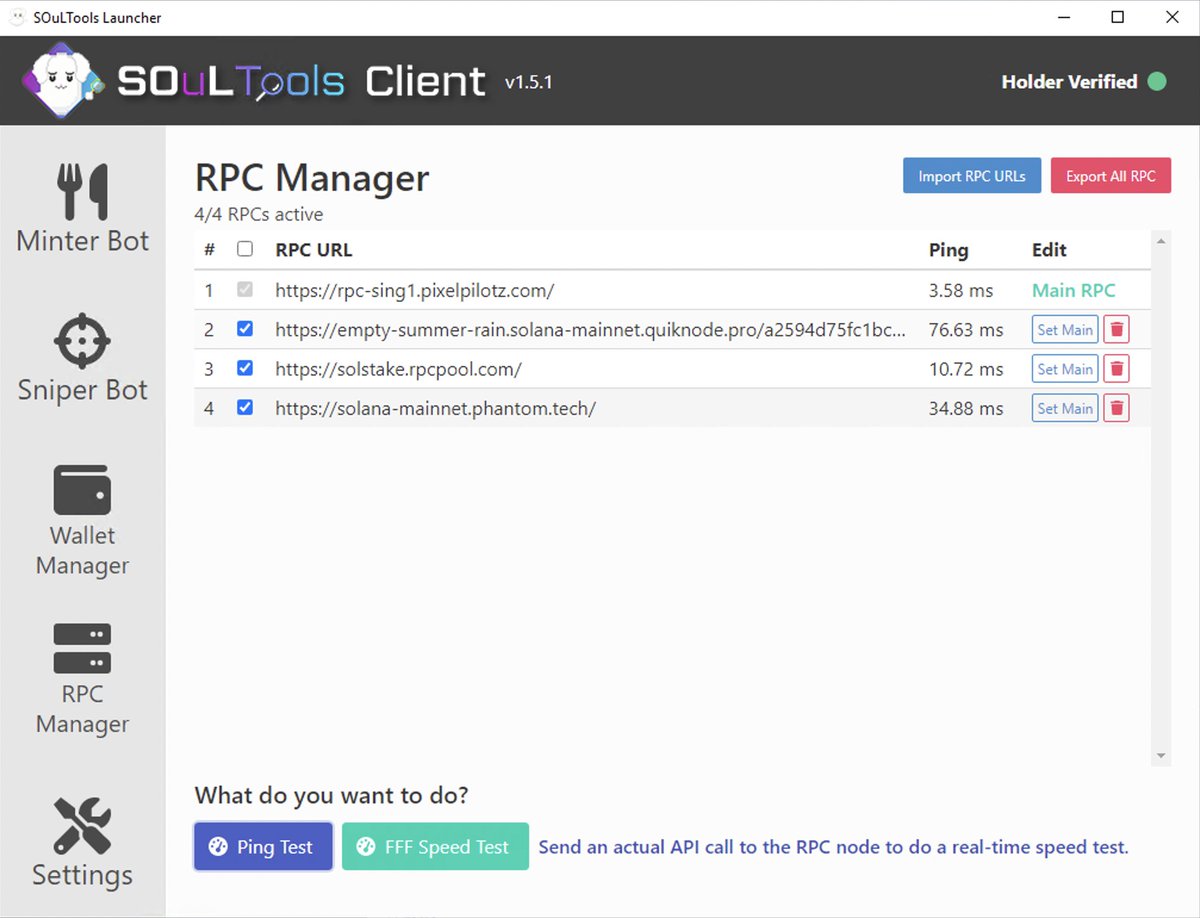Switch to Settings section label
This screenshot has width=1200, height=918.
83,875
